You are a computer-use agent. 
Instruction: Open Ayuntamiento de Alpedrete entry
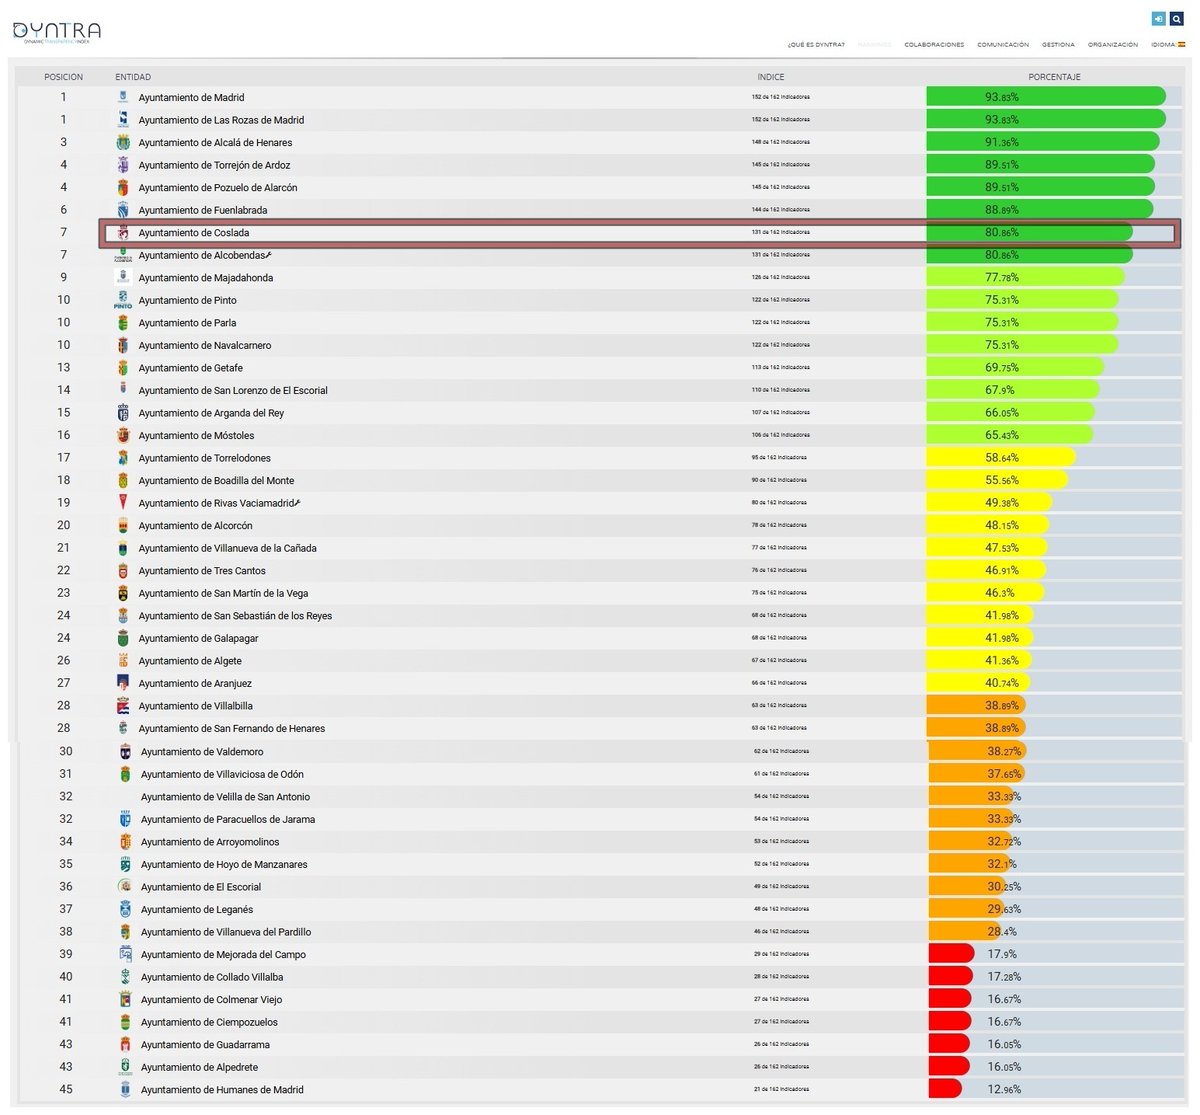pos(199,1067)
